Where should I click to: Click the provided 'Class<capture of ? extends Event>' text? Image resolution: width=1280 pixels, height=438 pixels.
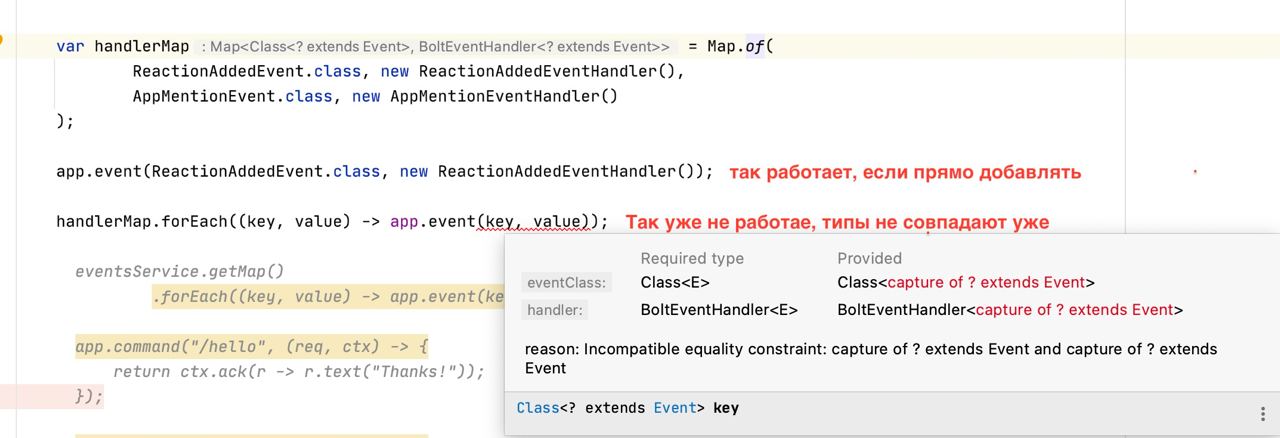coord(966,283)
